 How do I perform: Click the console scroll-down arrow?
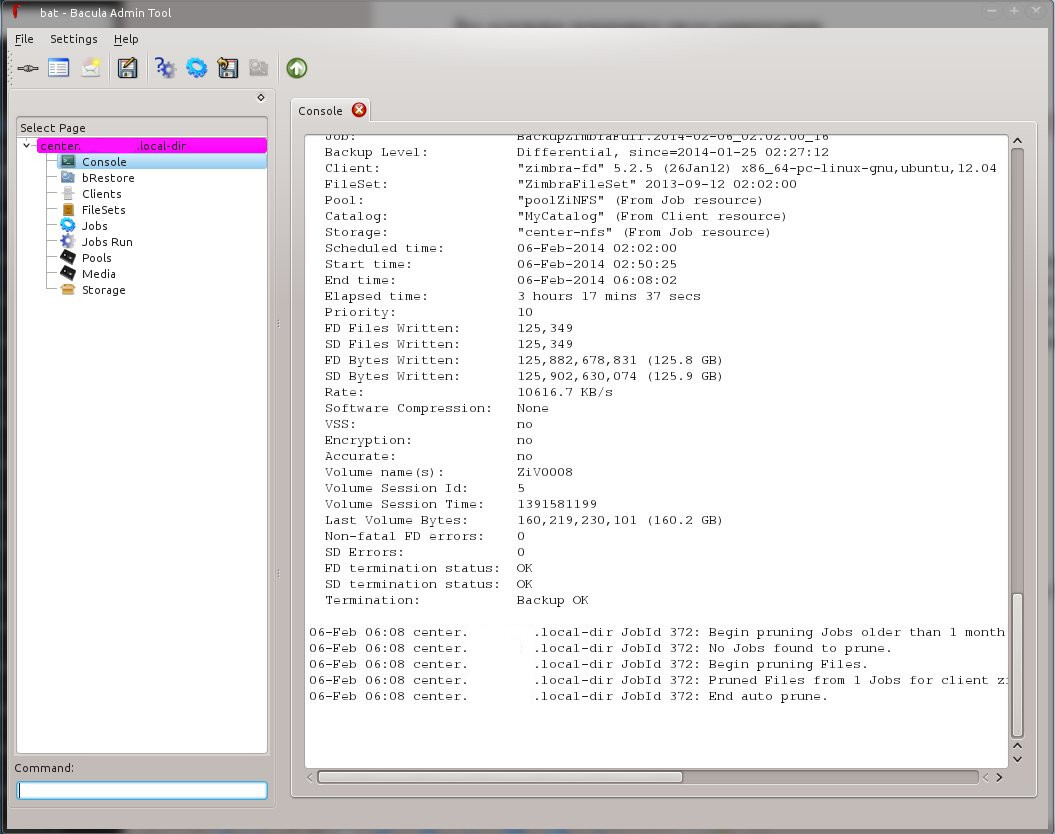click(x=1017, y=759)
